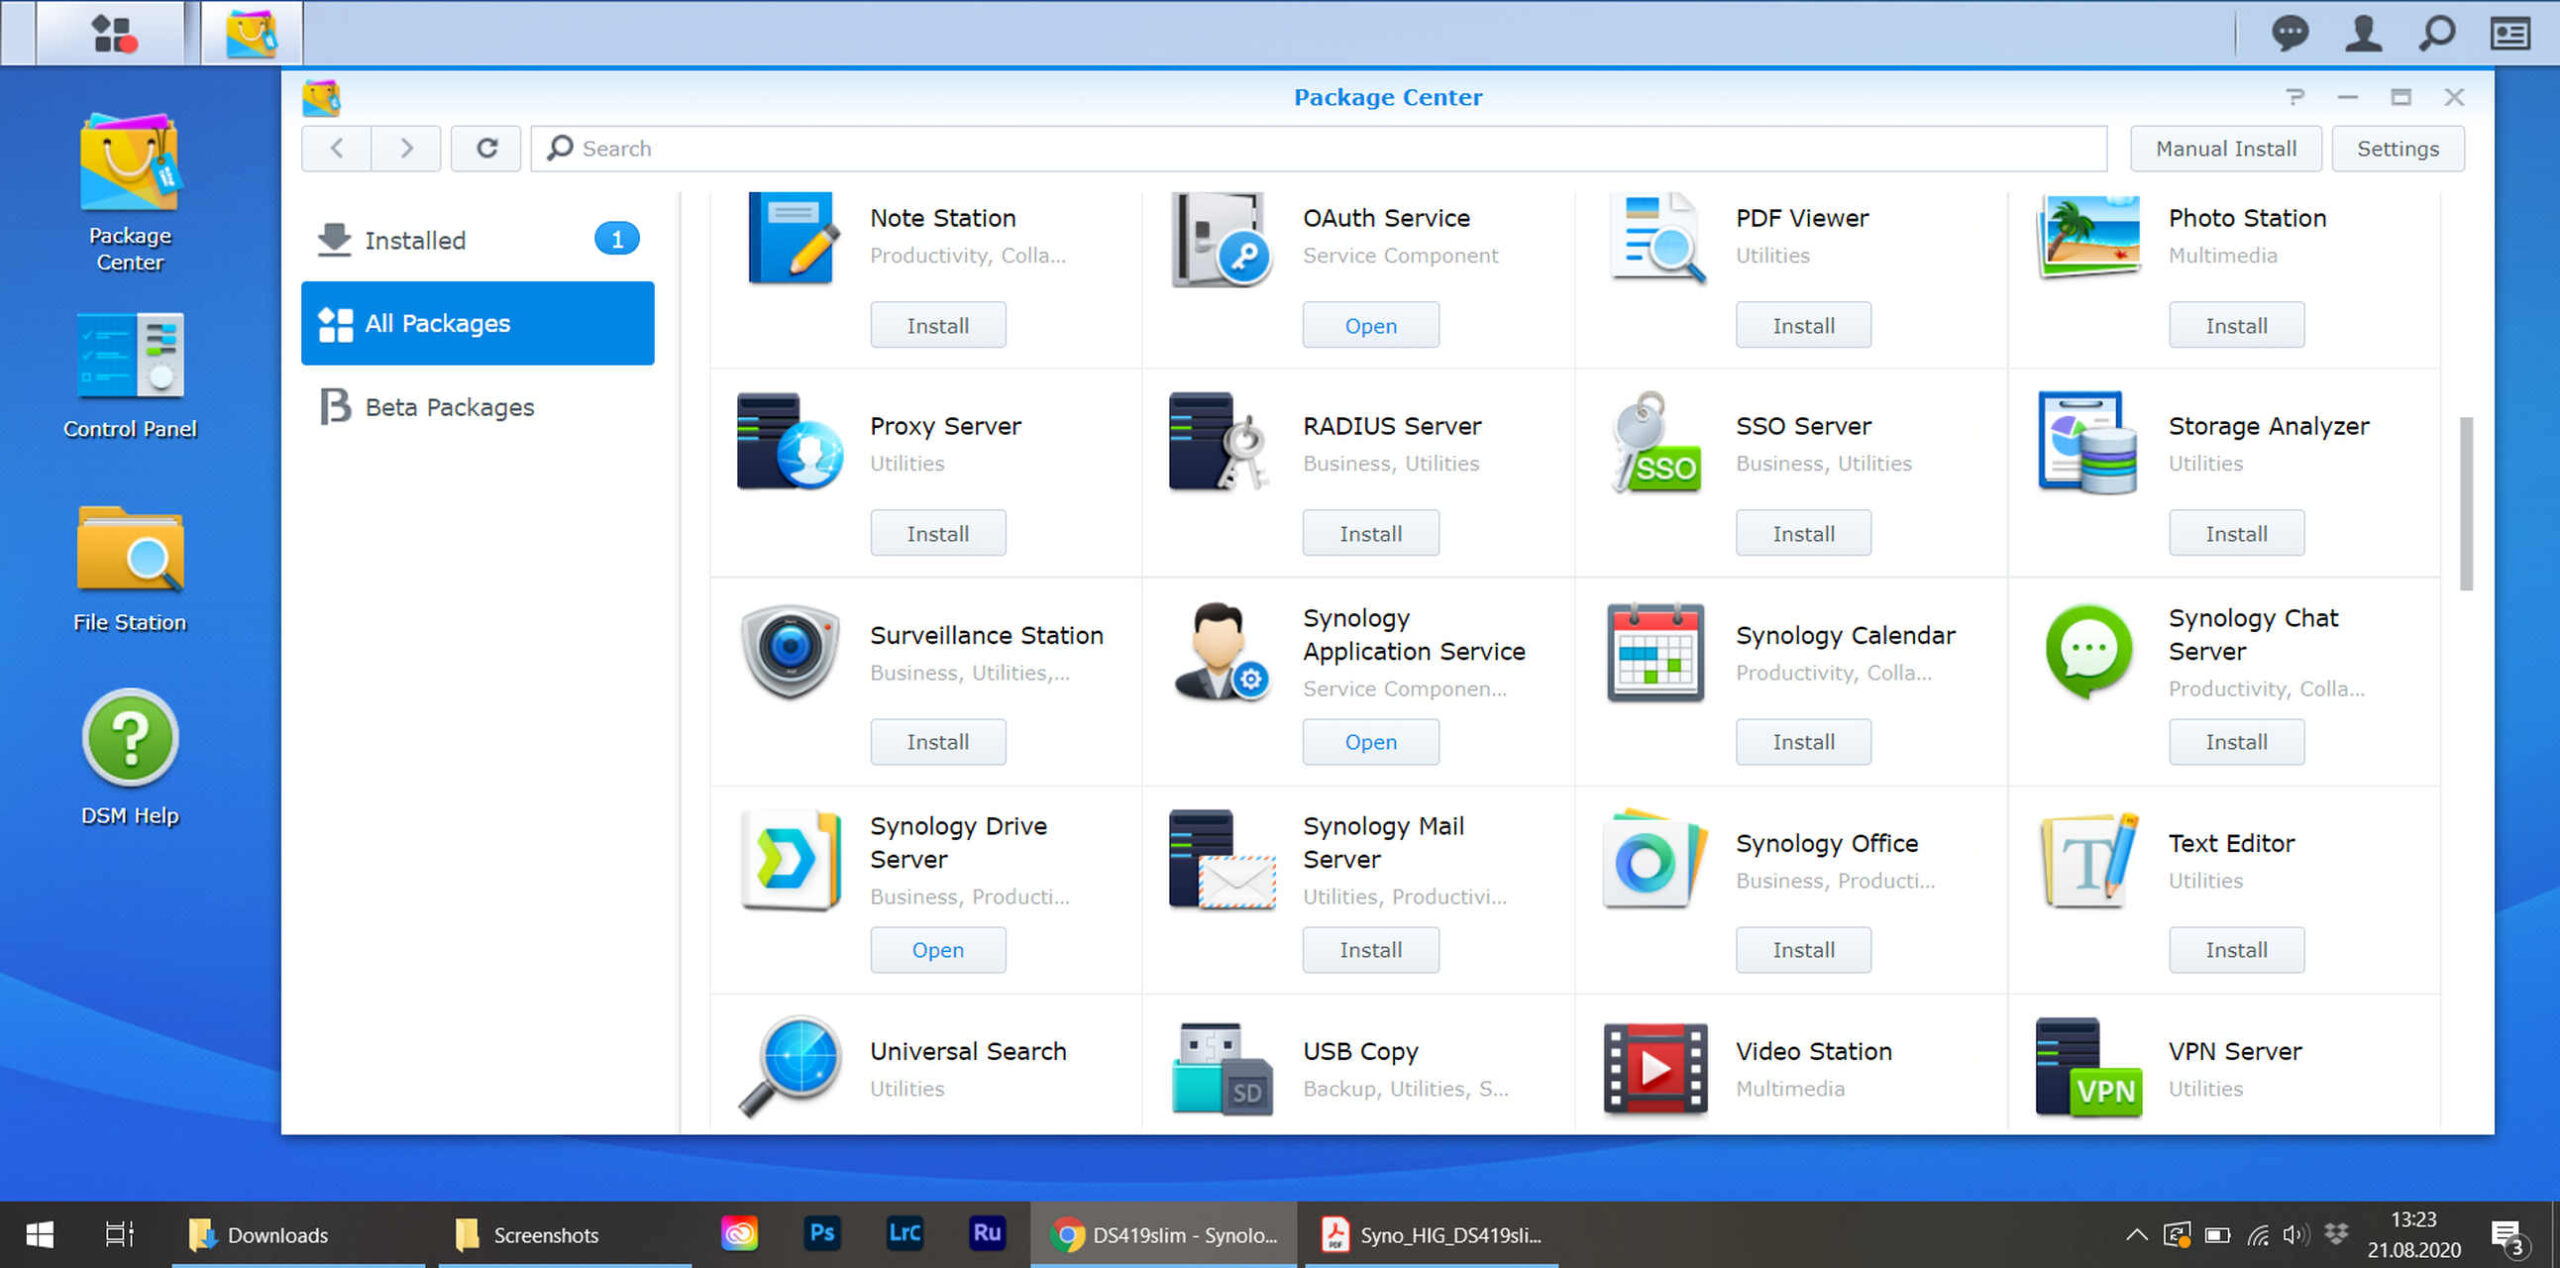Image resolution: width=2560 pixels, height=1268 pixels.
Task: Click the Proxy Server package icon
Action: coord(790,441)
